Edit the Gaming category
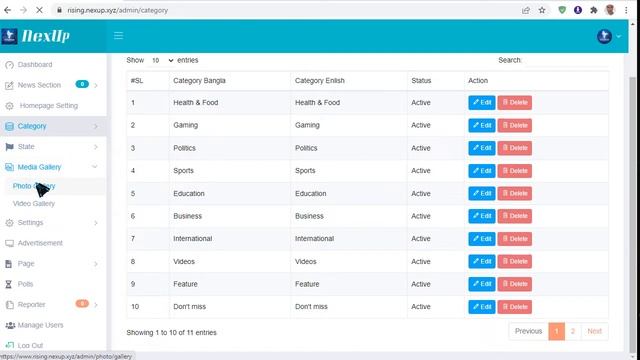This screenshot has height=360, width=640. (482, 125)
